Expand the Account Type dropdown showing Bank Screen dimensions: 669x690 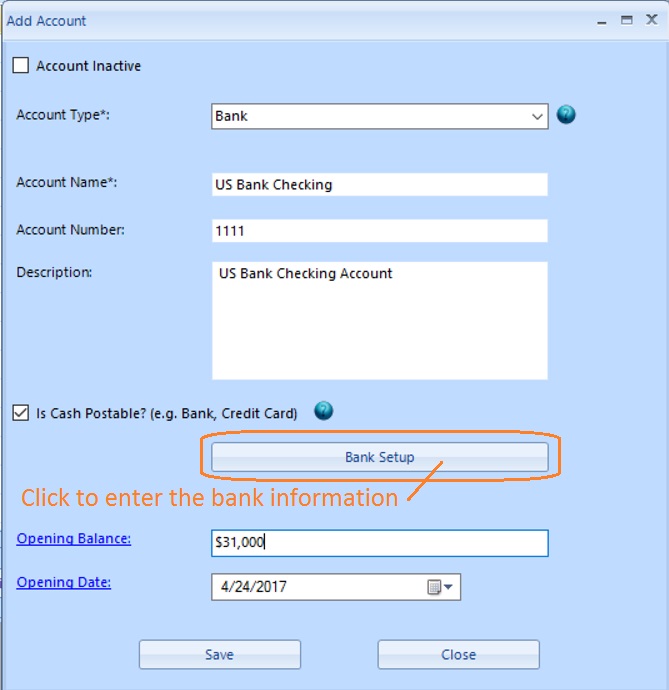pos(537,116)
